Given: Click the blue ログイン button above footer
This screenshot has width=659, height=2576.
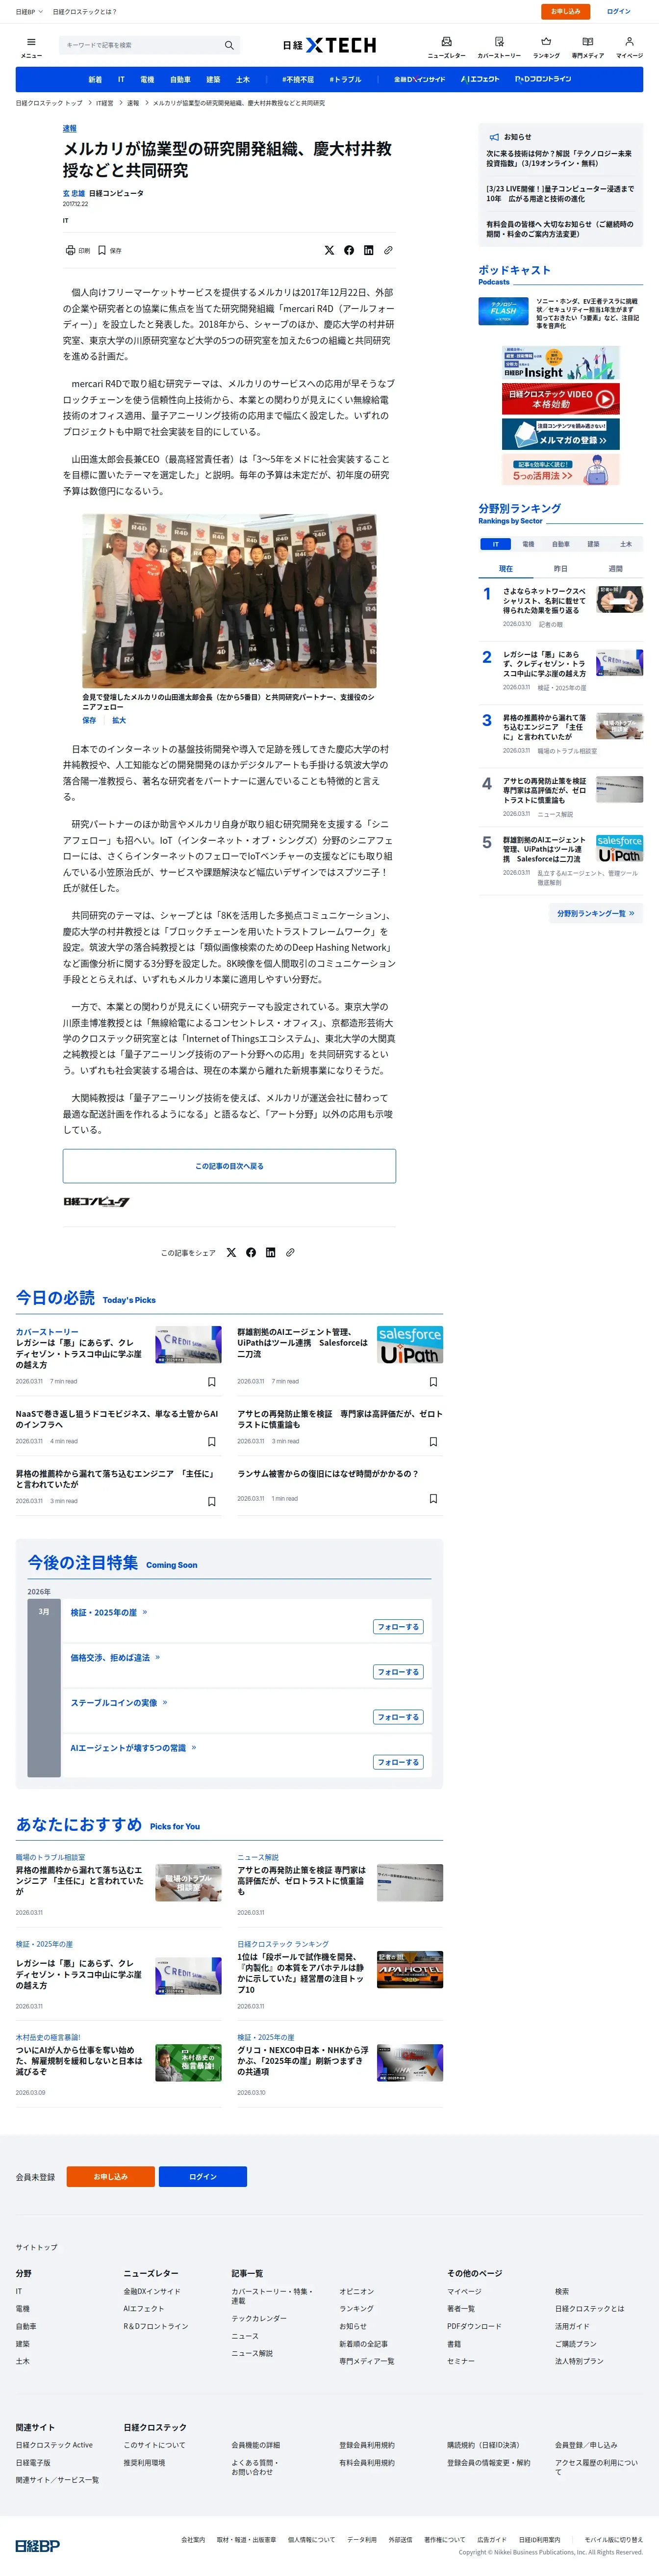Looking at the screenshot, I should coord(203,2177).
